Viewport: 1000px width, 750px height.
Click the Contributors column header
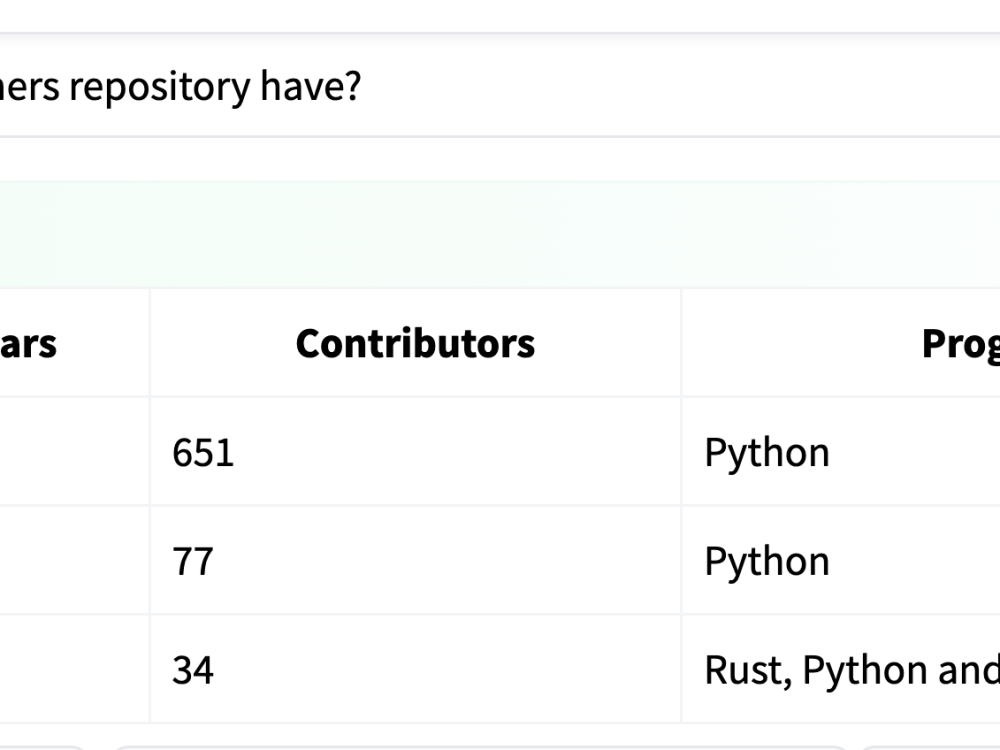415,343
